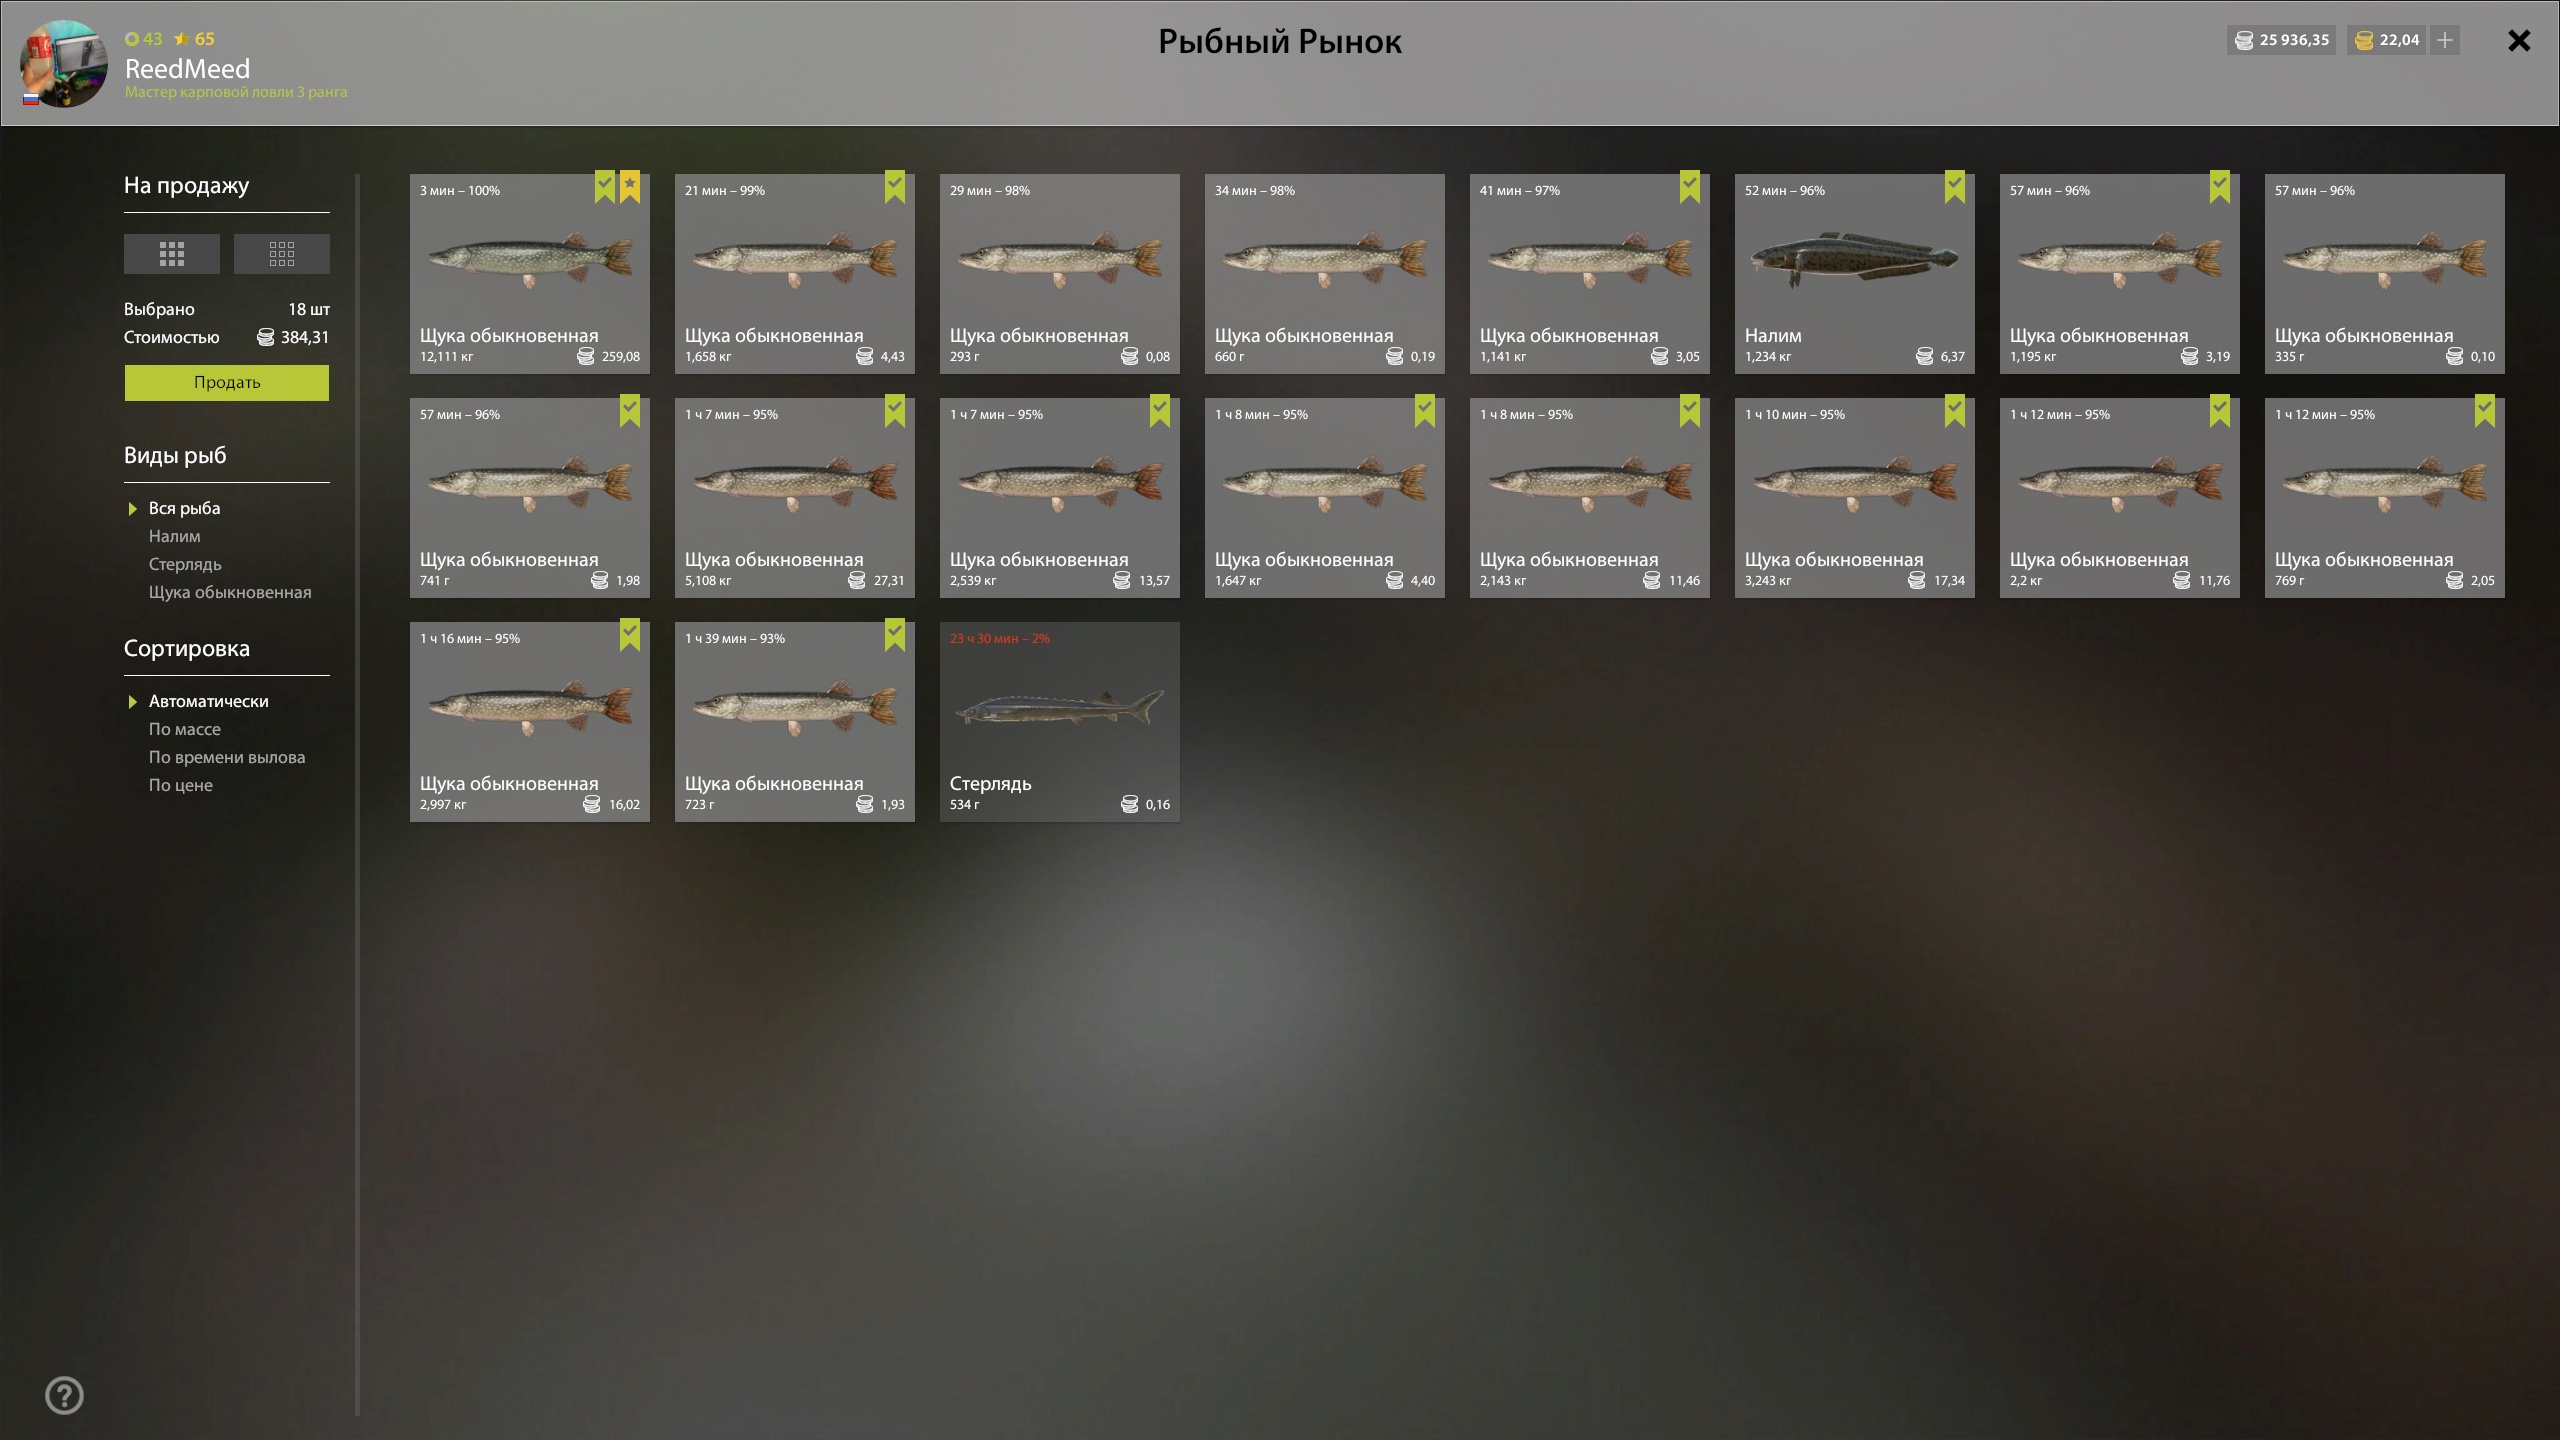Open the add gold coins plus icon
The image size is (2560, 1440).
click(2445, 40)
